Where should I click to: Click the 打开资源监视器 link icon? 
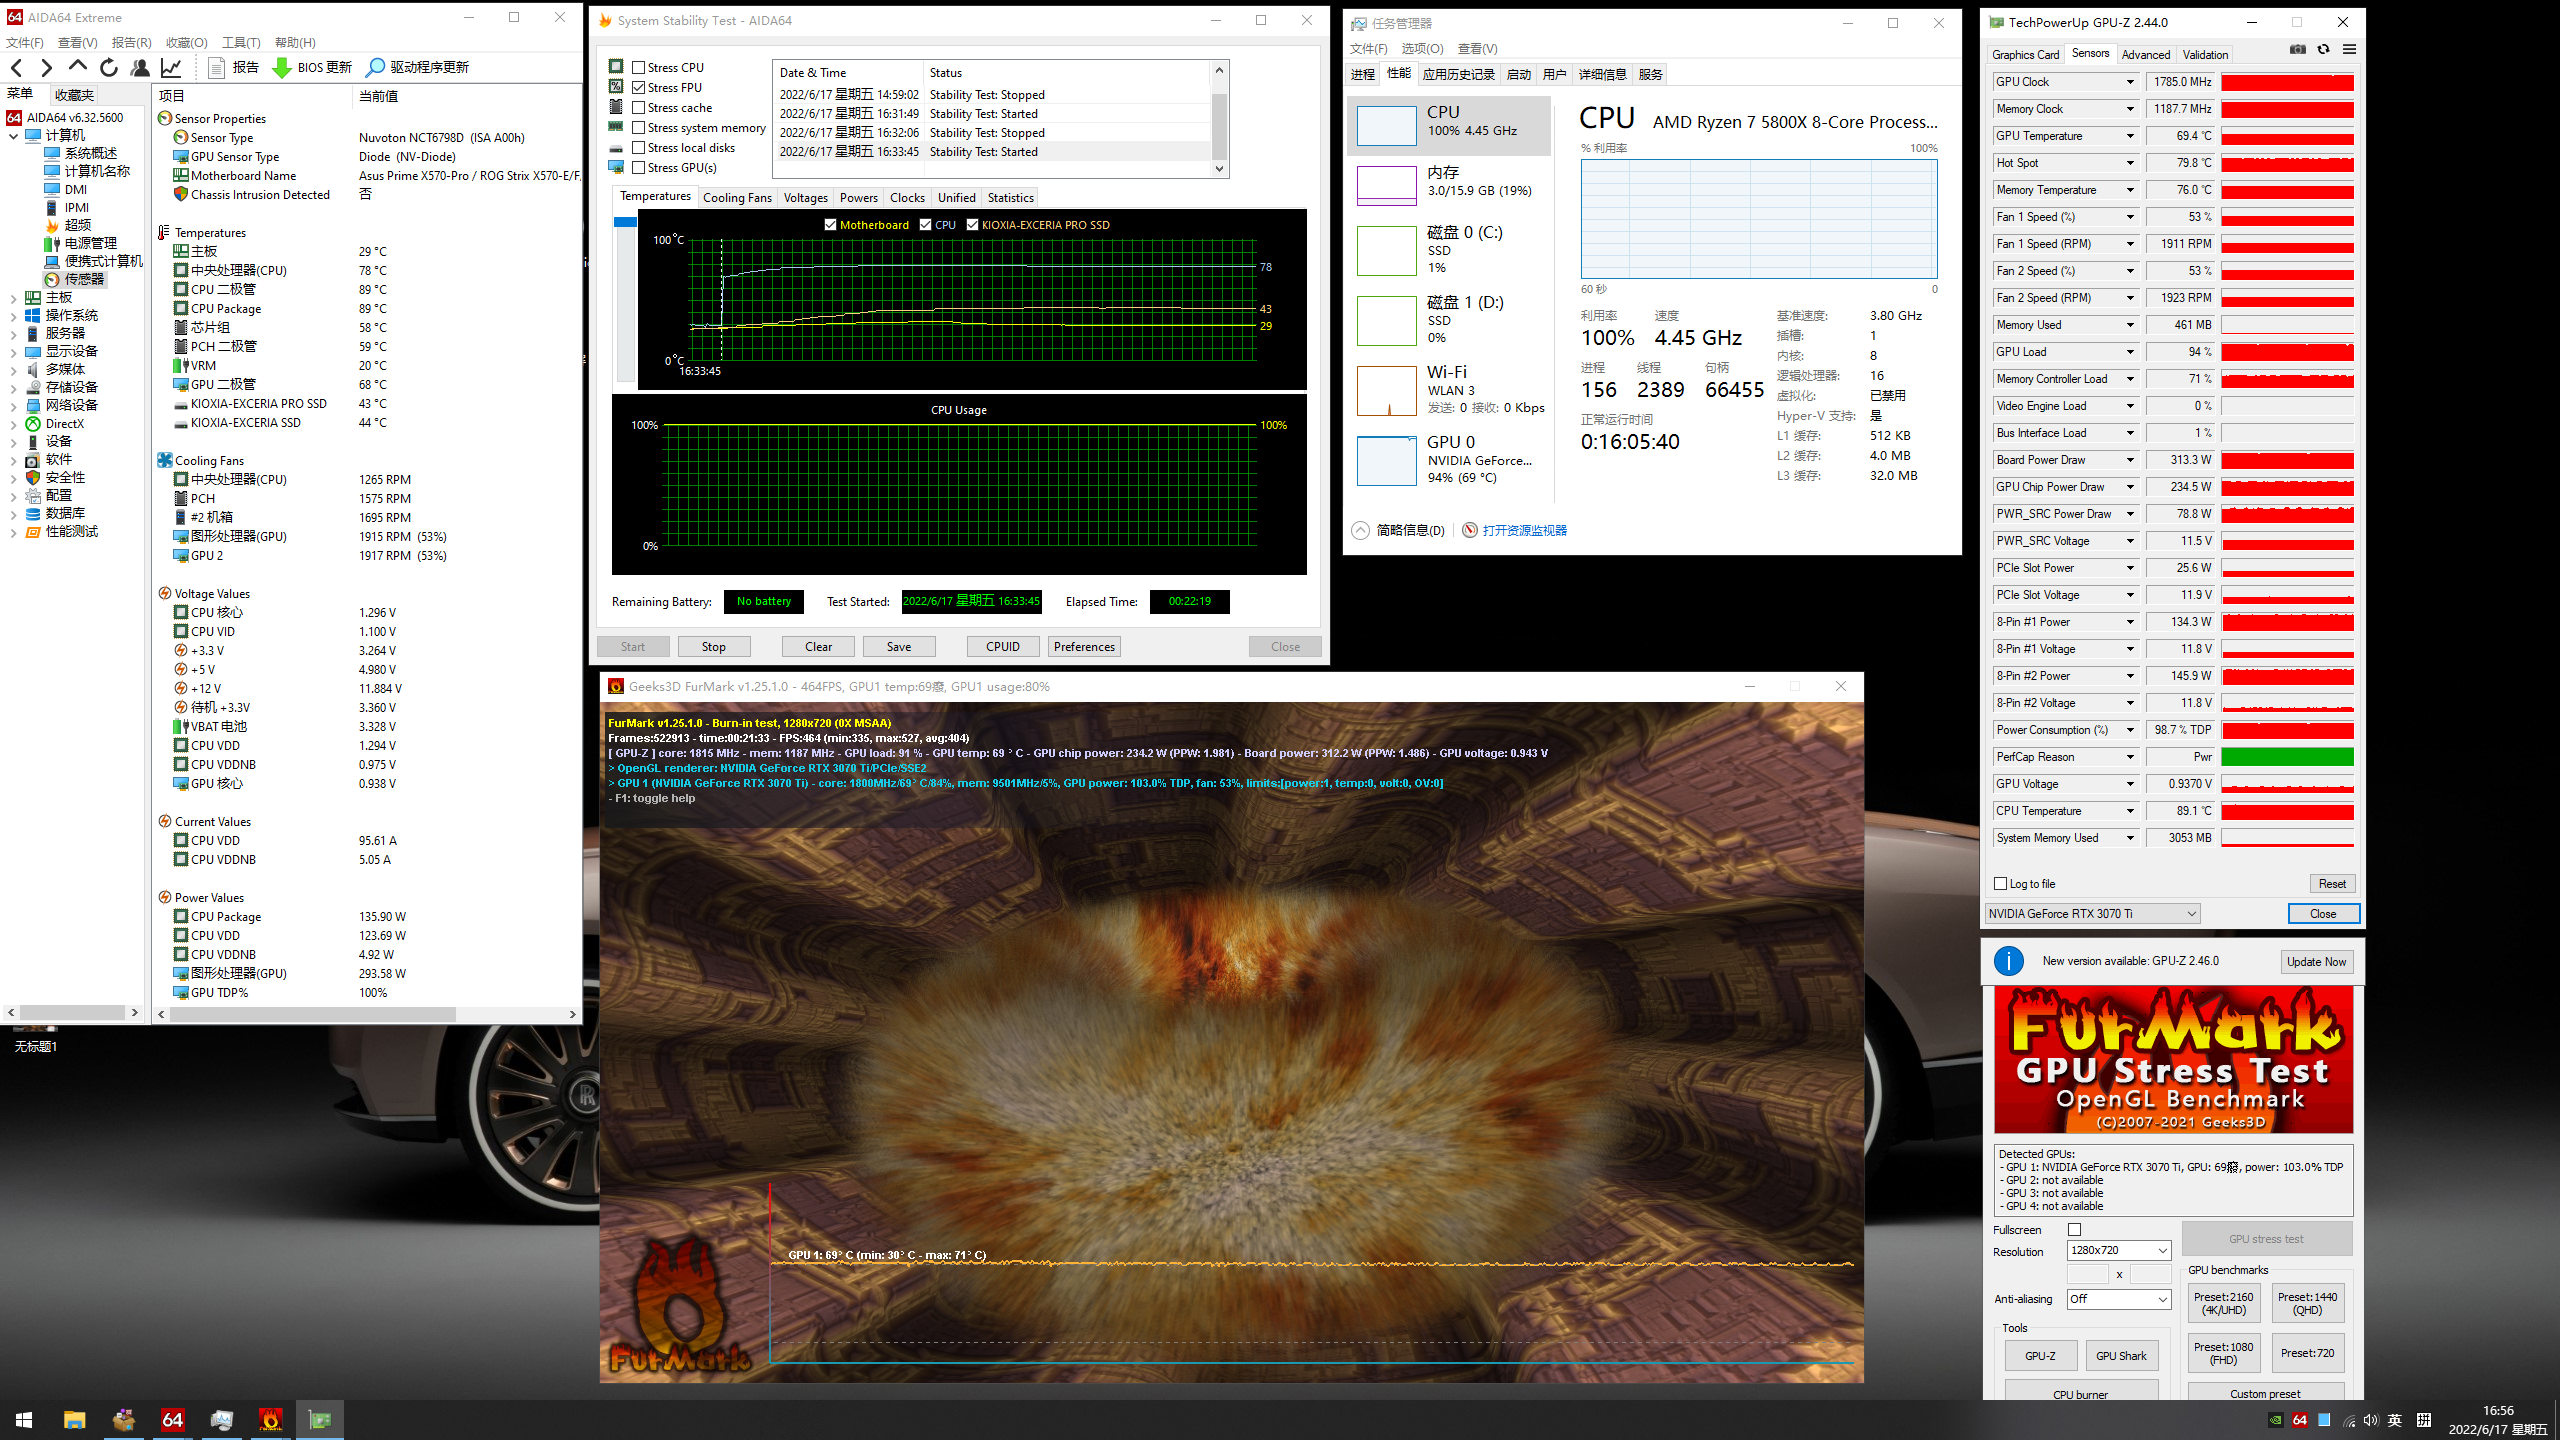coord(1469,530)
